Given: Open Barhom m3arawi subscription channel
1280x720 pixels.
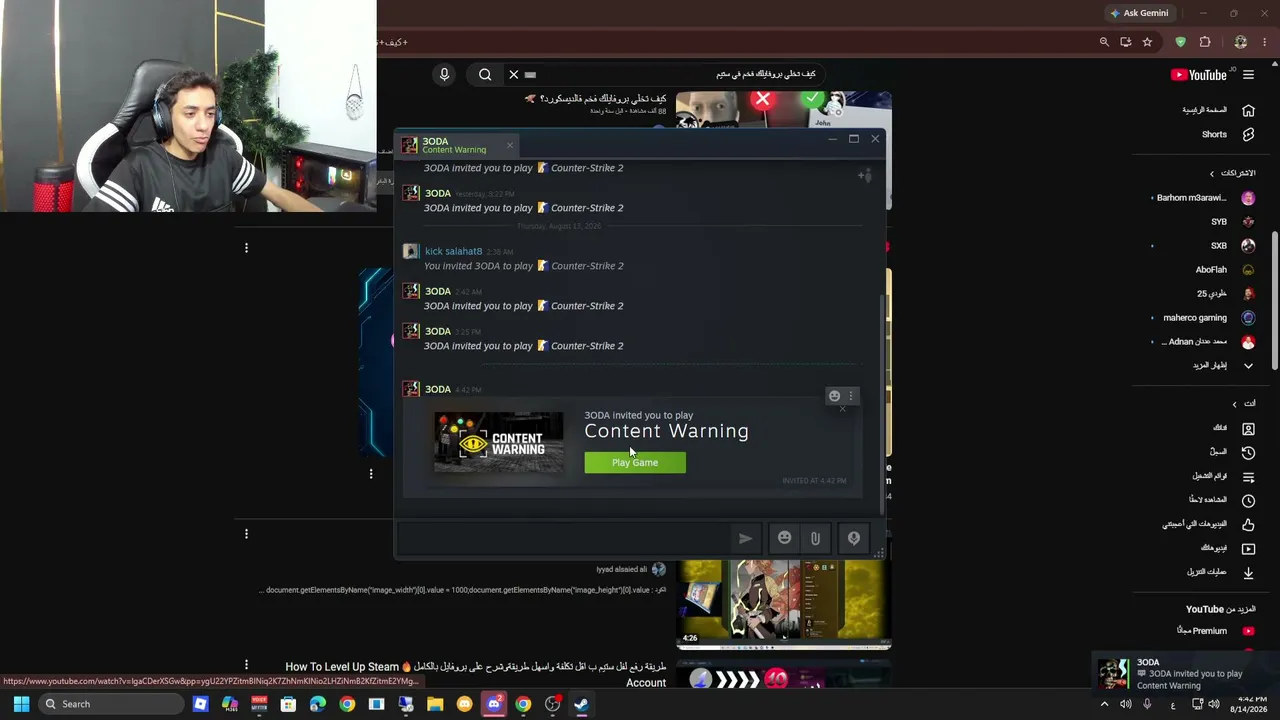Looking at the screenshot, I should pos(1203,198).
